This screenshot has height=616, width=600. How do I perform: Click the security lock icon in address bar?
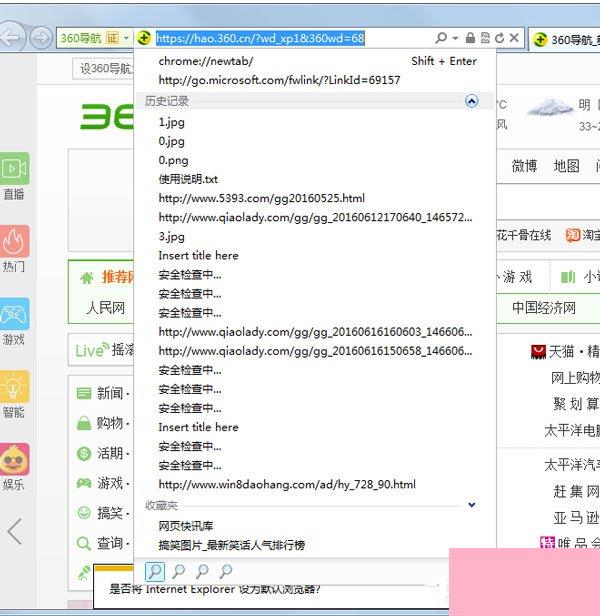click(470, 38)
